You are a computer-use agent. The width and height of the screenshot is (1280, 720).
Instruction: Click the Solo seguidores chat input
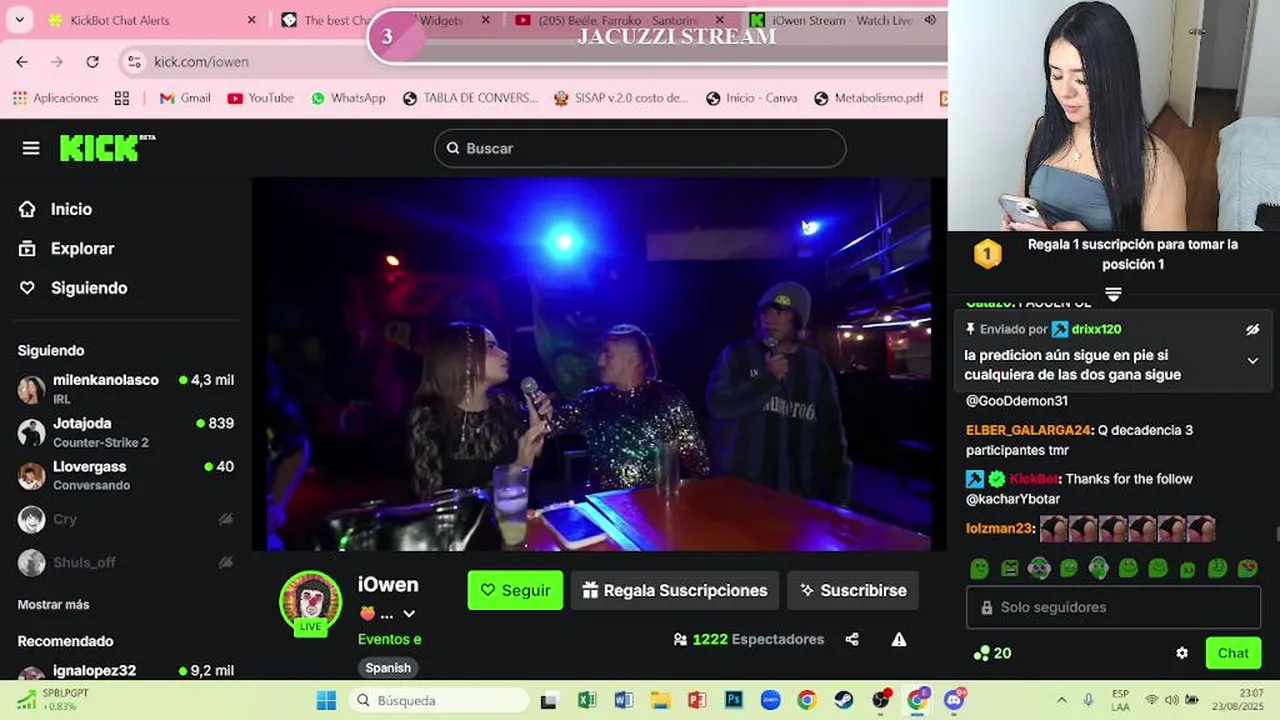point(1113,607)
